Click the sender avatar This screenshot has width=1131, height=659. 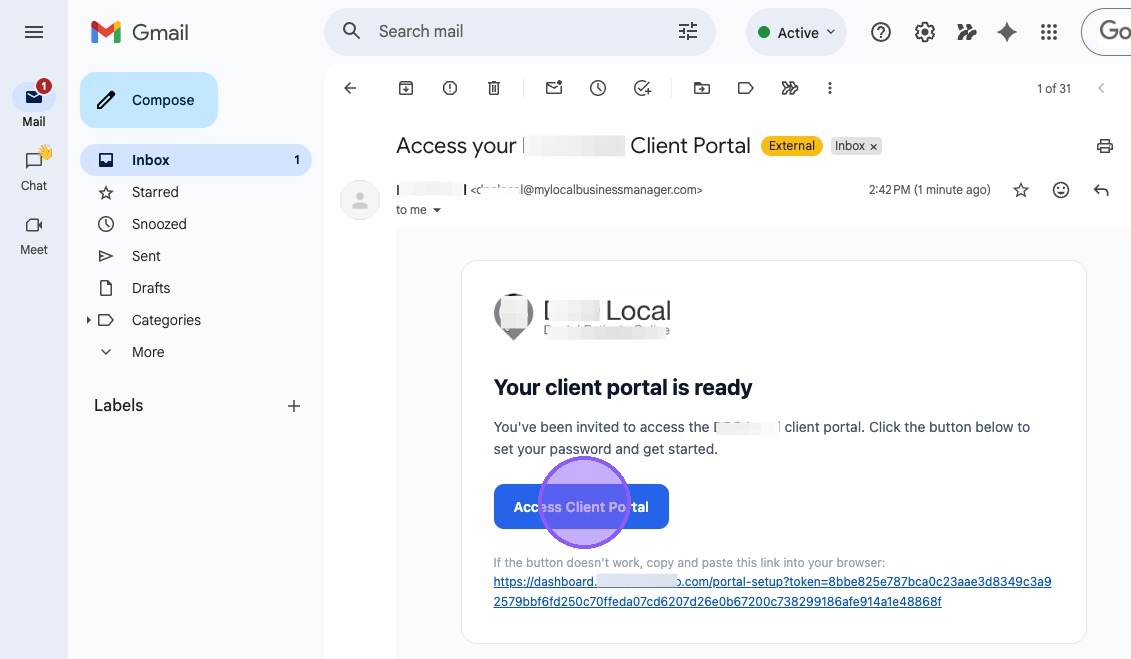pyautogui.click(x=360, y=200)
